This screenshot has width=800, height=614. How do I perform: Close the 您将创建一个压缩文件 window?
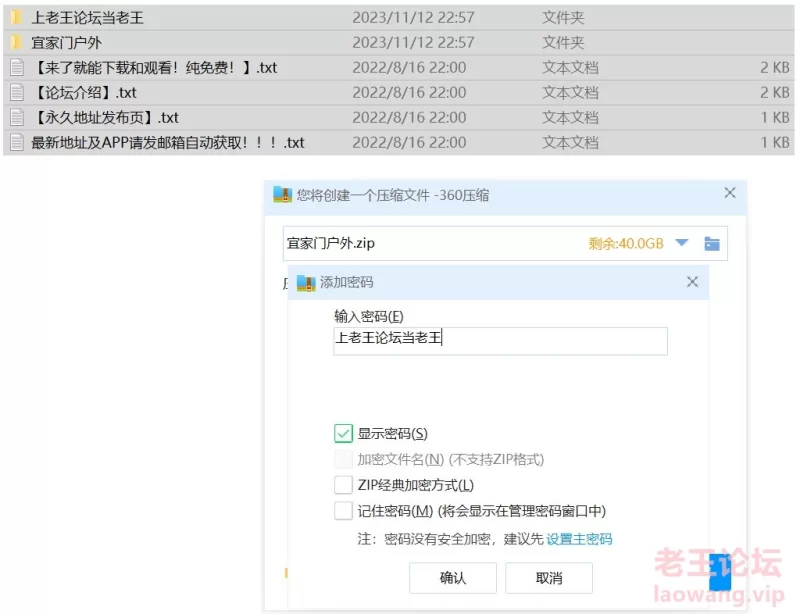point(730,193)
